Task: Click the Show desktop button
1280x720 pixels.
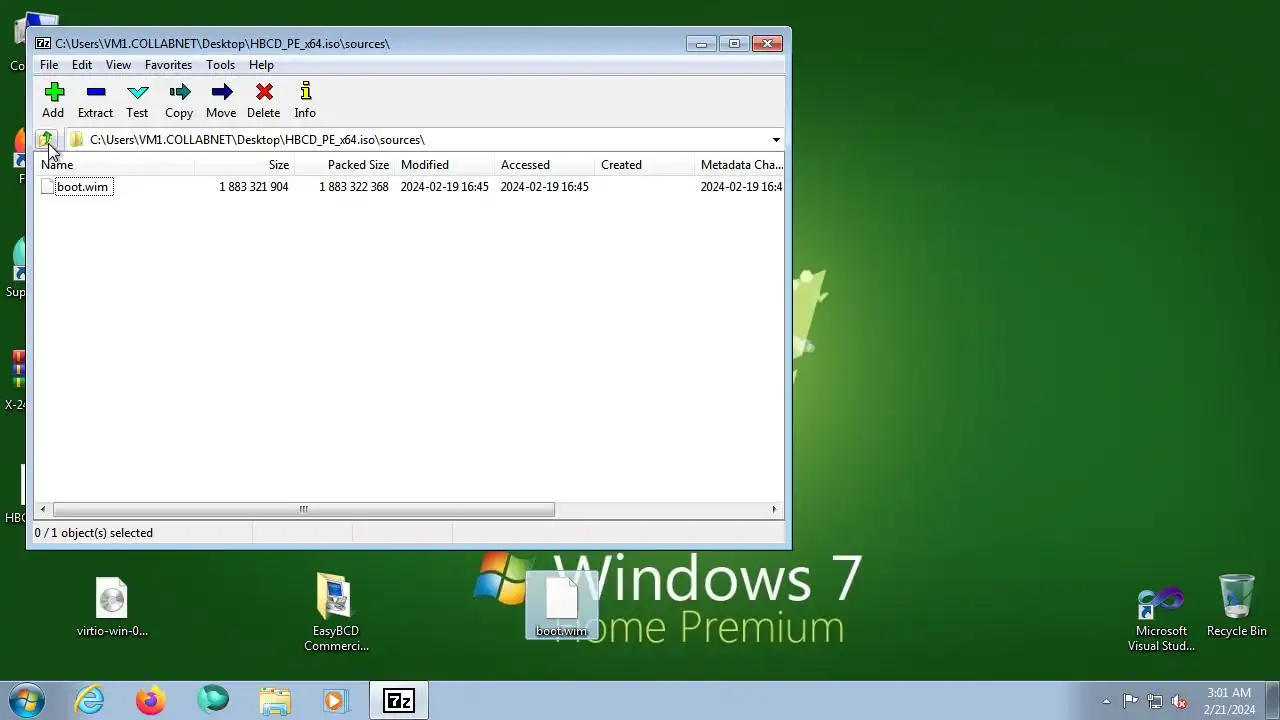Action: (1272, 701)
